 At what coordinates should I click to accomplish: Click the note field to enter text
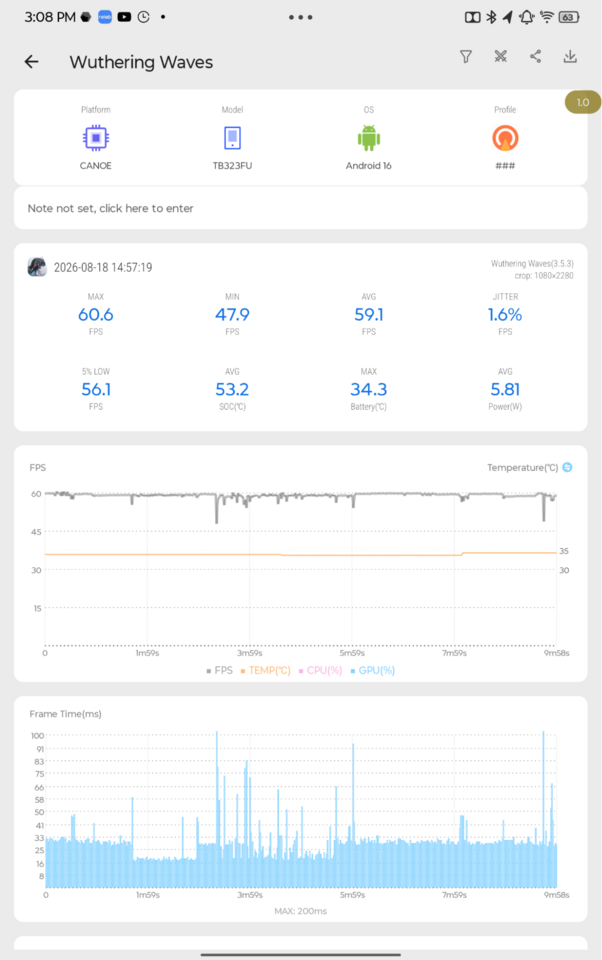[301, 208]
